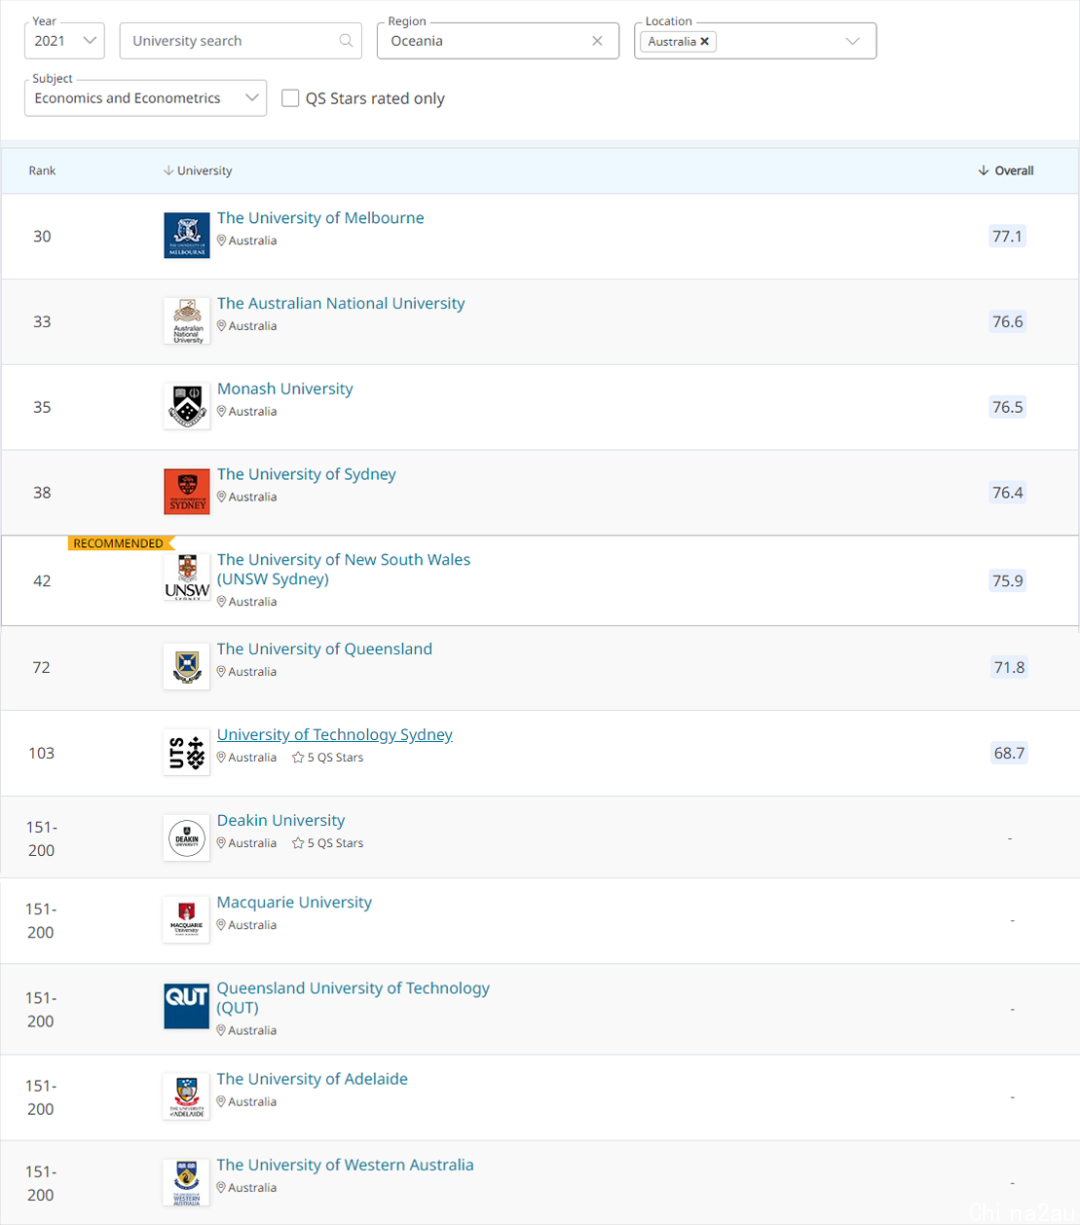
Task: Remove the Australia location tag
Action: (x=705, y=41)
